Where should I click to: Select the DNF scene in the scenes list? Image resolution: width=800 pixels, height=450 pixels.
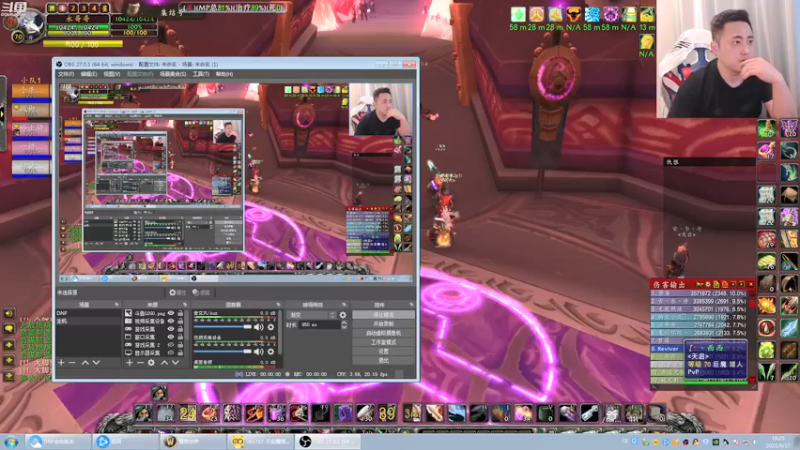coord(88,313)
